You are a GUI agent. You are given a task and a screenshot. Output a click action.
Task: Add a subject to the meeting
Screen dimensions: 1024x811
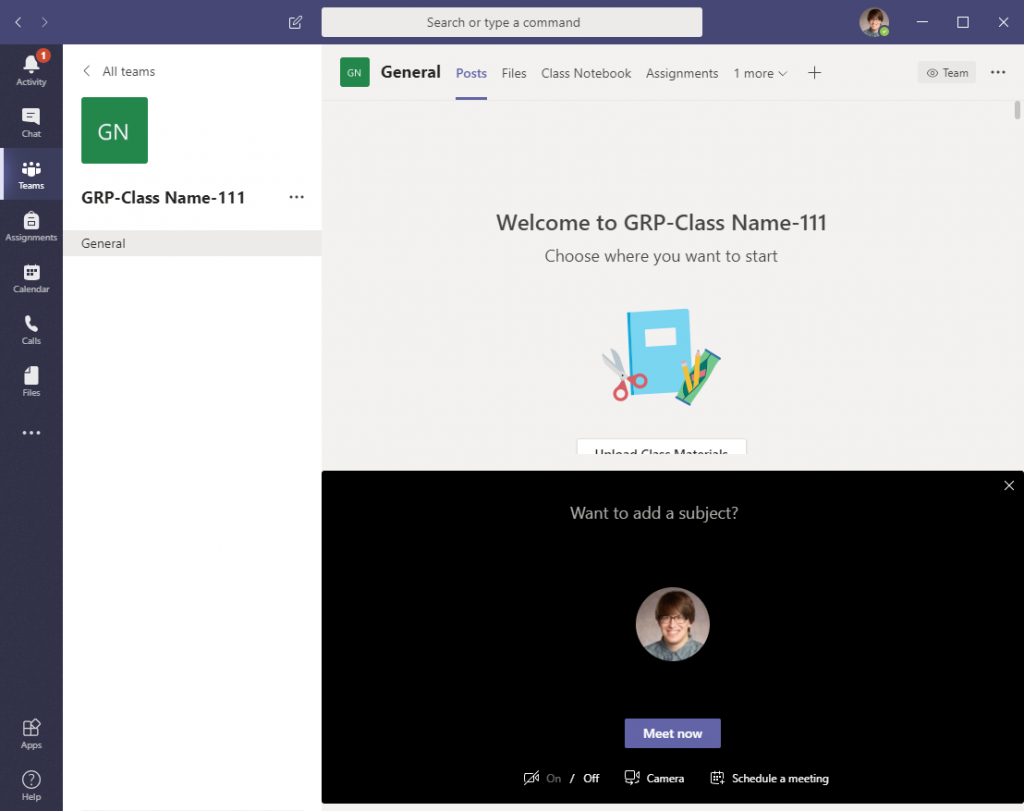tap(654, 513)
